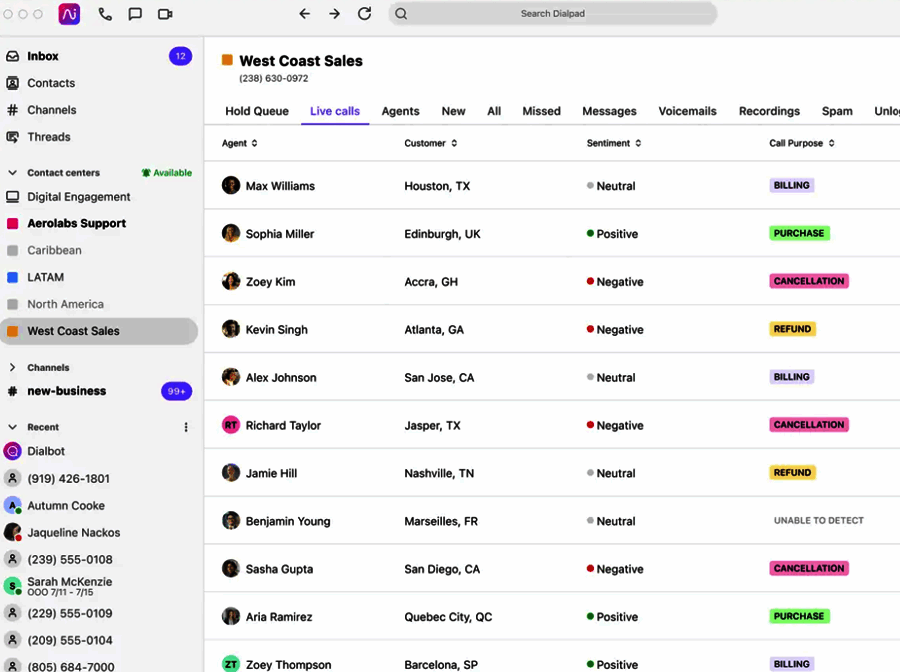This screenshot has height=672, width=900.
Task: Click the orange West Coast Sales color square
Action: tap(227, 60)
